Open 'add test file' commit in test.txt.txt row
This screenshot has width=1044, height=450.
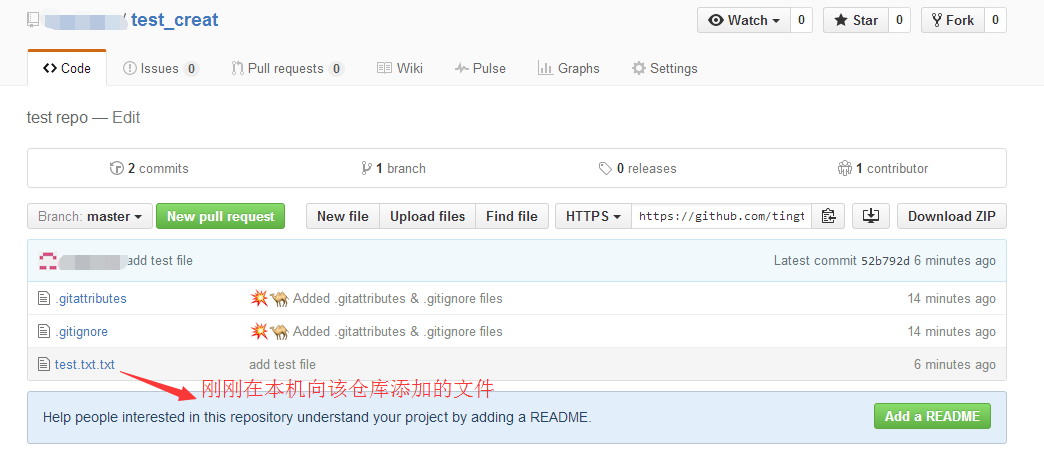[x=282, y=364]
